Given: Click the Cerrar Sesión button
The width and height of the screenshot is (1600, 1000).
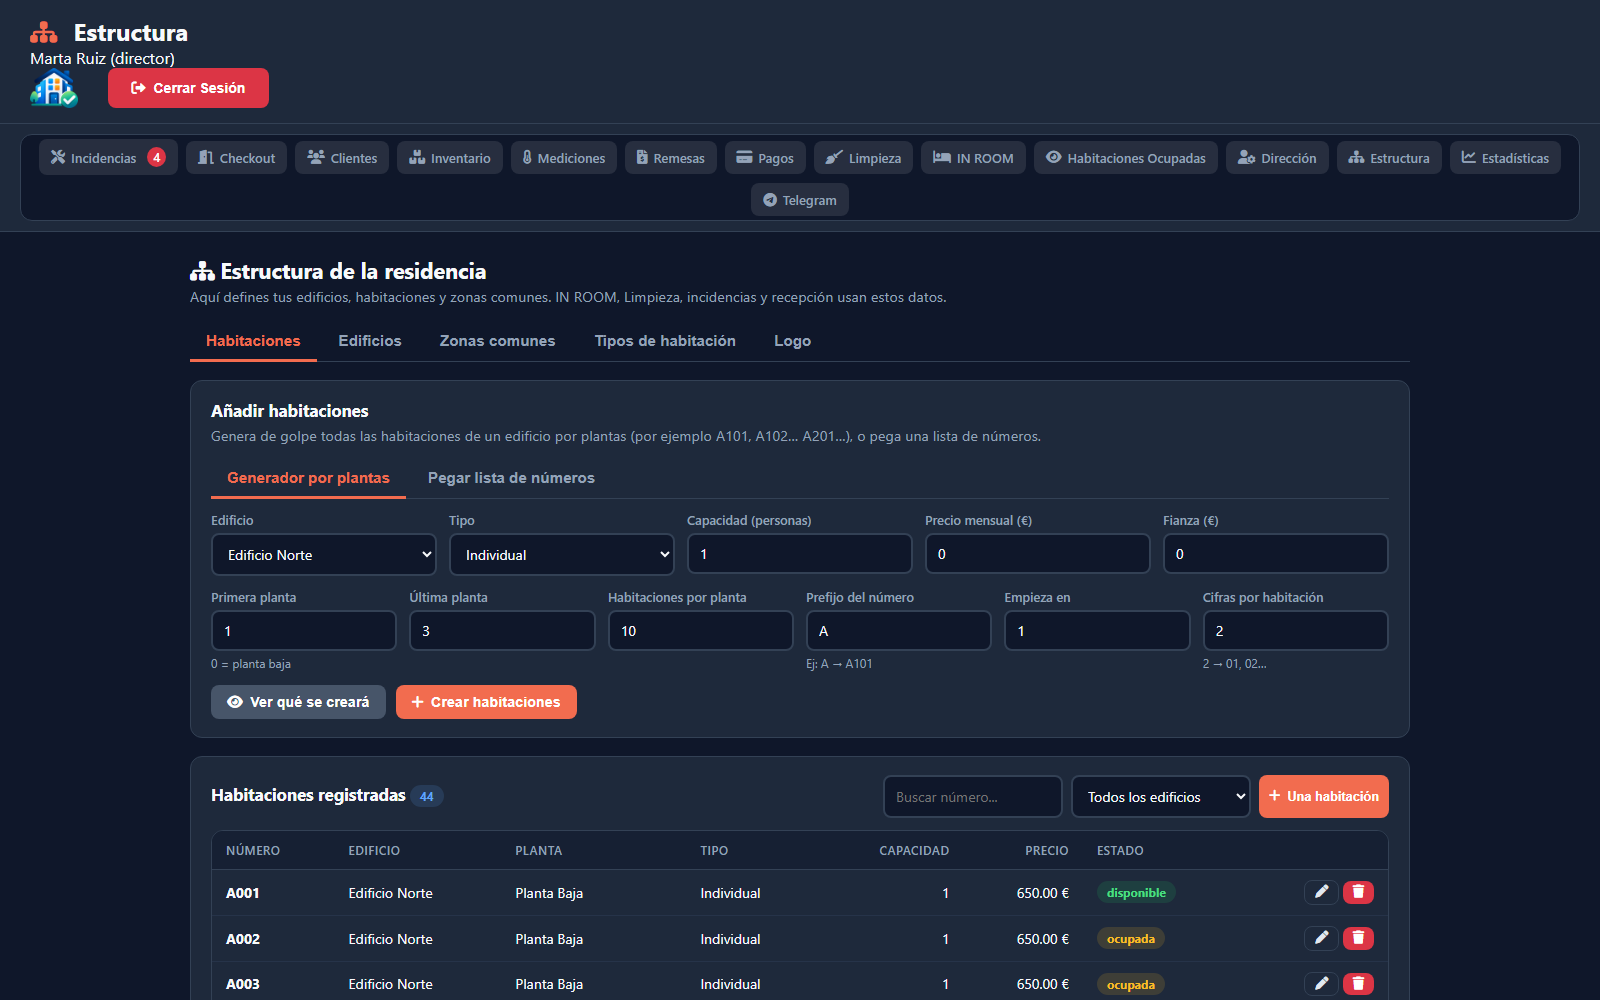Looking at the screenshot, I should pos(188,88).
